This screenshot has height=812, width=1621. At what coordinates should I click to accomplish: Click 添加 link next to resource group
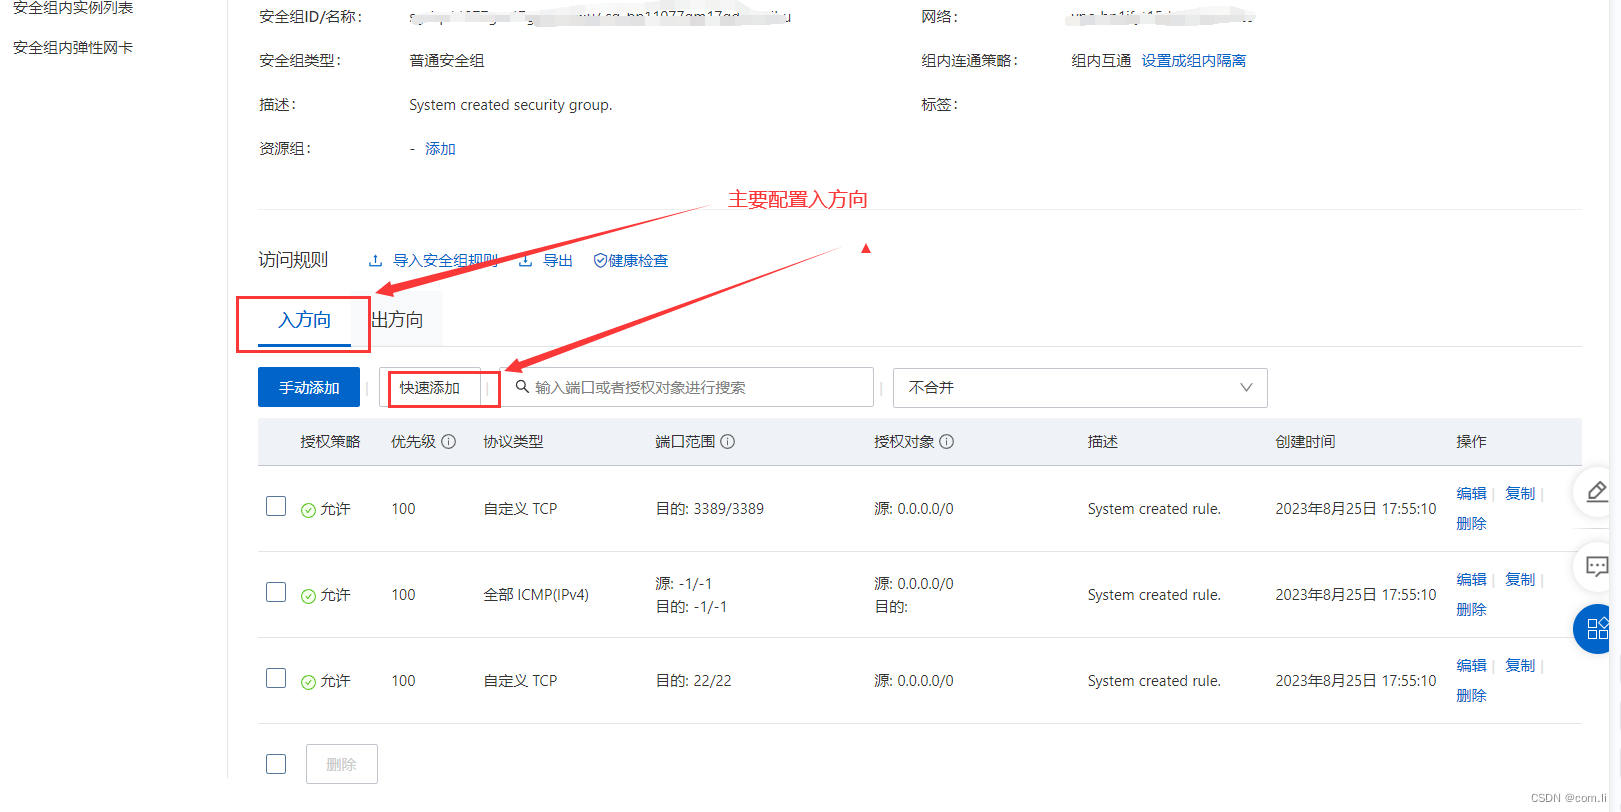coord(440,149)
